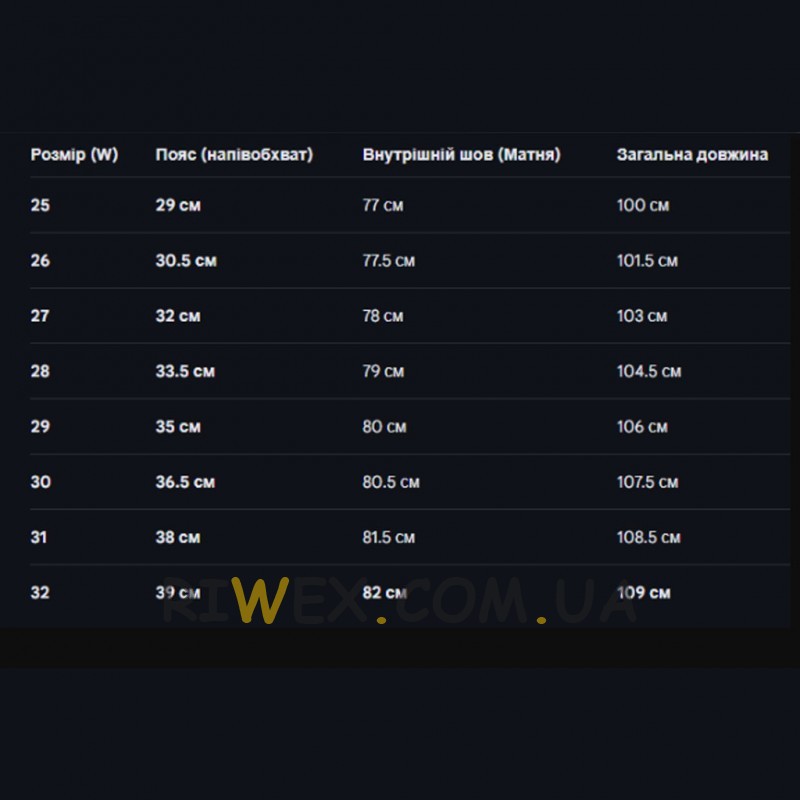
Task: Click the size 32 row label
Action: 40,592
